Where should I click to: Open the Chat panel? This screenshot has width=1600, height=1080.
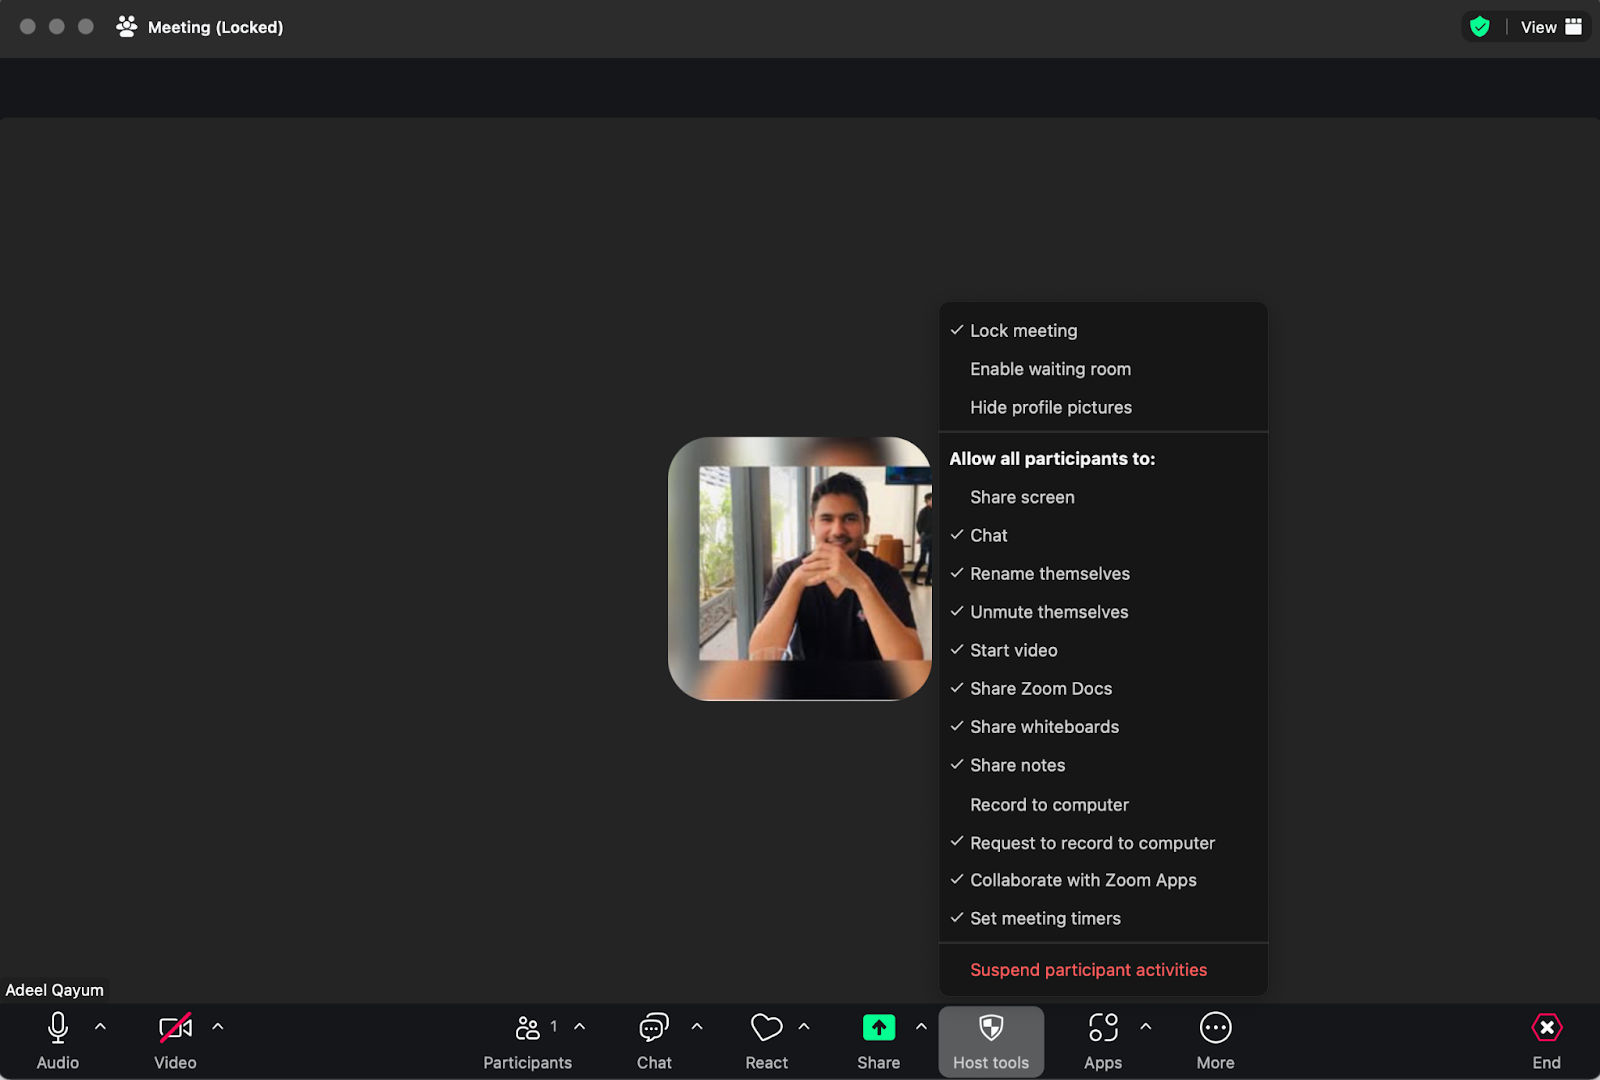pos(653,1040)
